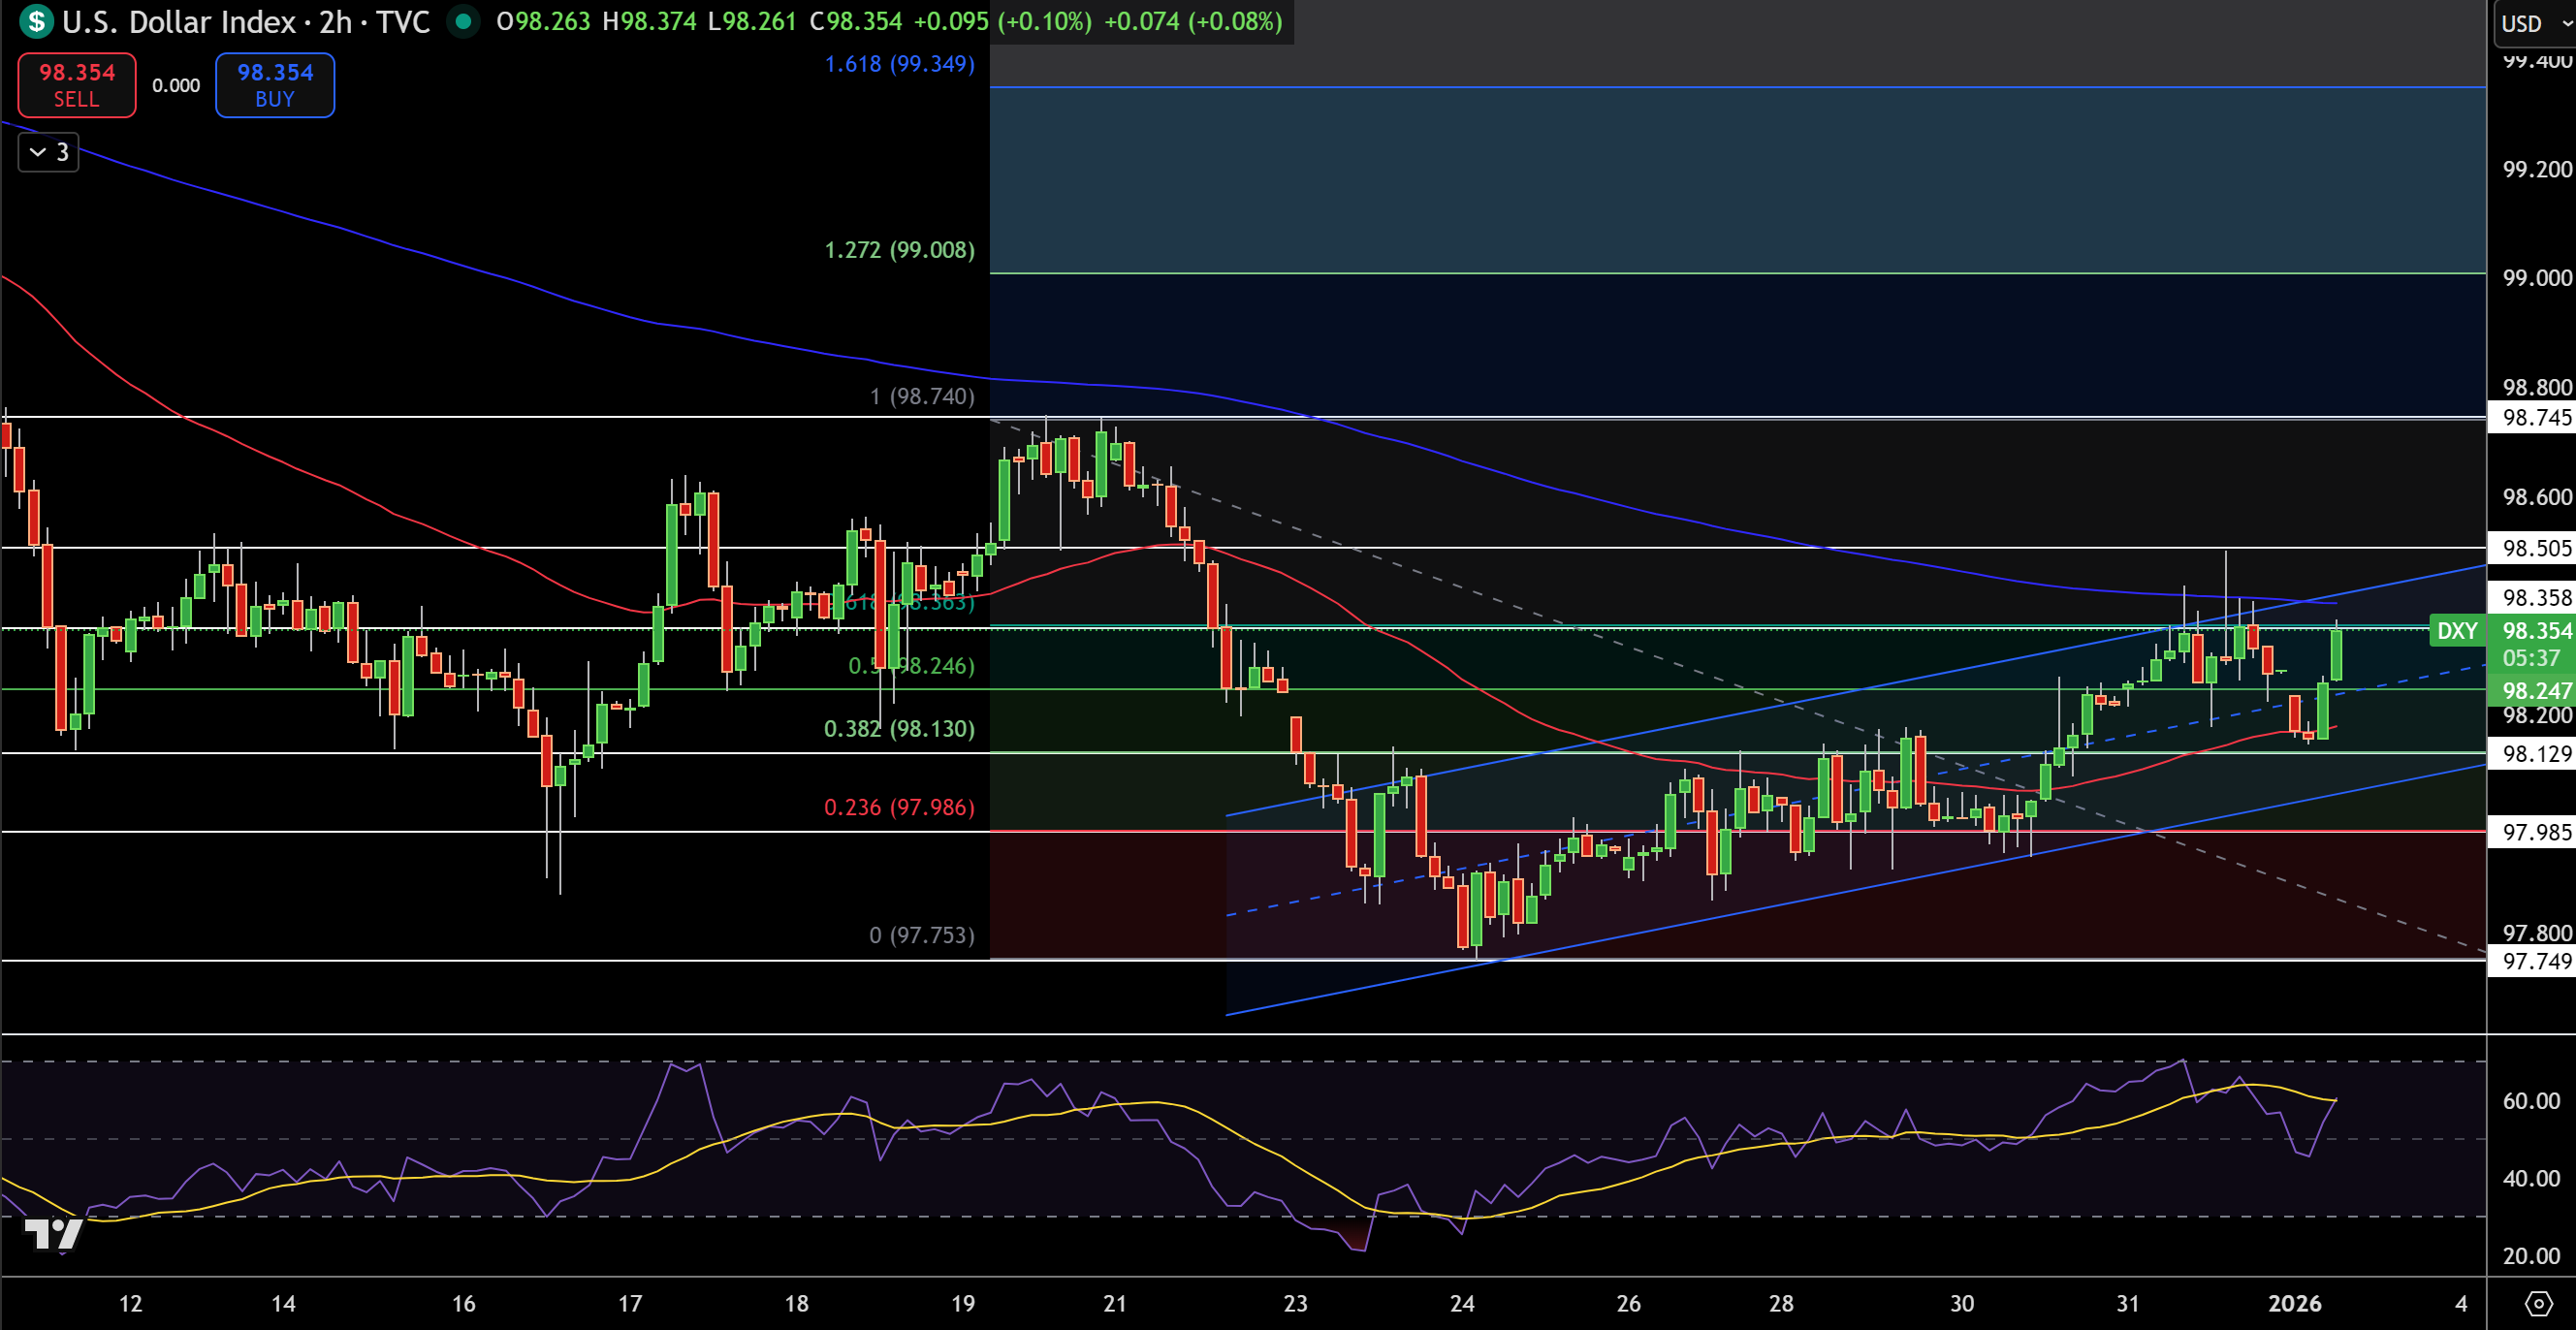The width and height of the screenshot is (2576, 1330).
Task: Click the C98.354 close value in header
Action: coord(856,21)
